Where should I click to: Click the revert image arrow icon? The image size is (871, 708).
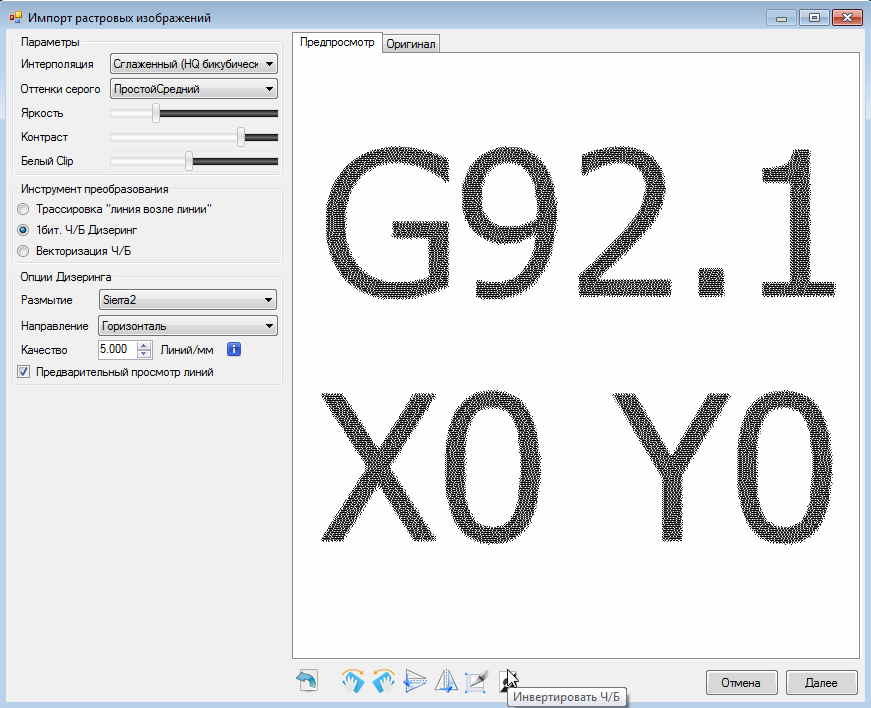pyautogui.click(x=307, y=682)
